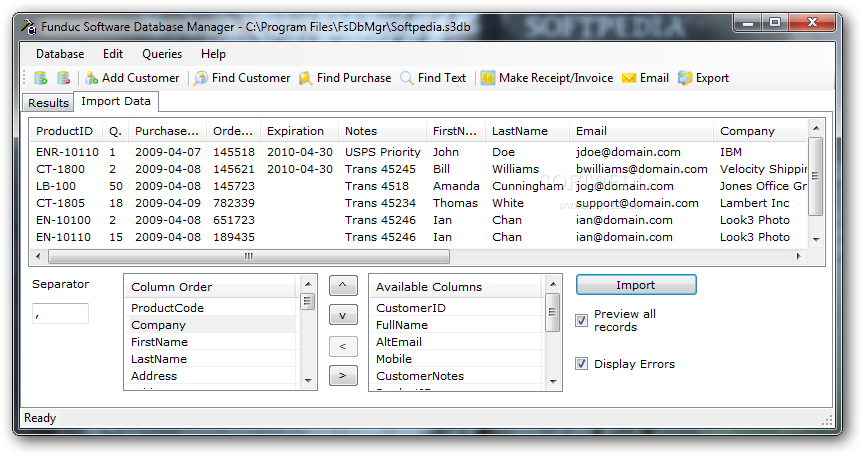863x456 pixels.
Task: Switch to the Results tab
Action: [x=48, y=103]
